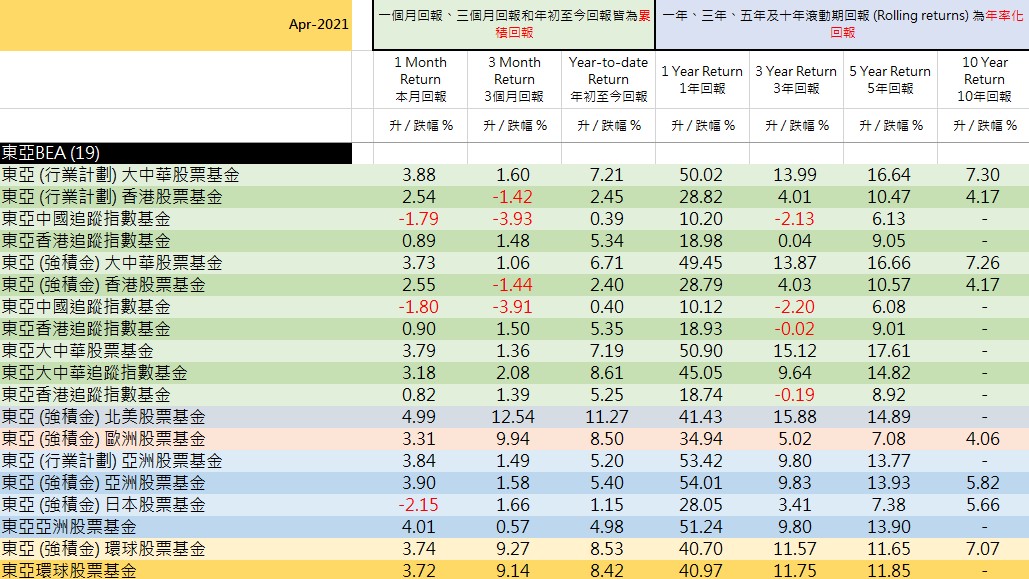Click the 7.30 ten-year return cell

coord(983,175)
